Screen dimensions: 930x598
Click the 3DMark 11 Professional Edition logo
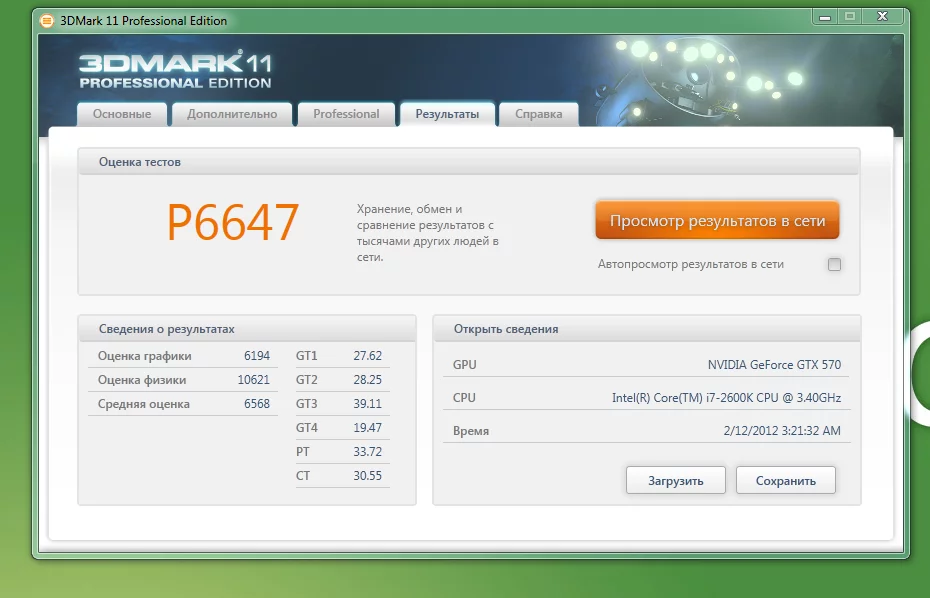[175, 70]
